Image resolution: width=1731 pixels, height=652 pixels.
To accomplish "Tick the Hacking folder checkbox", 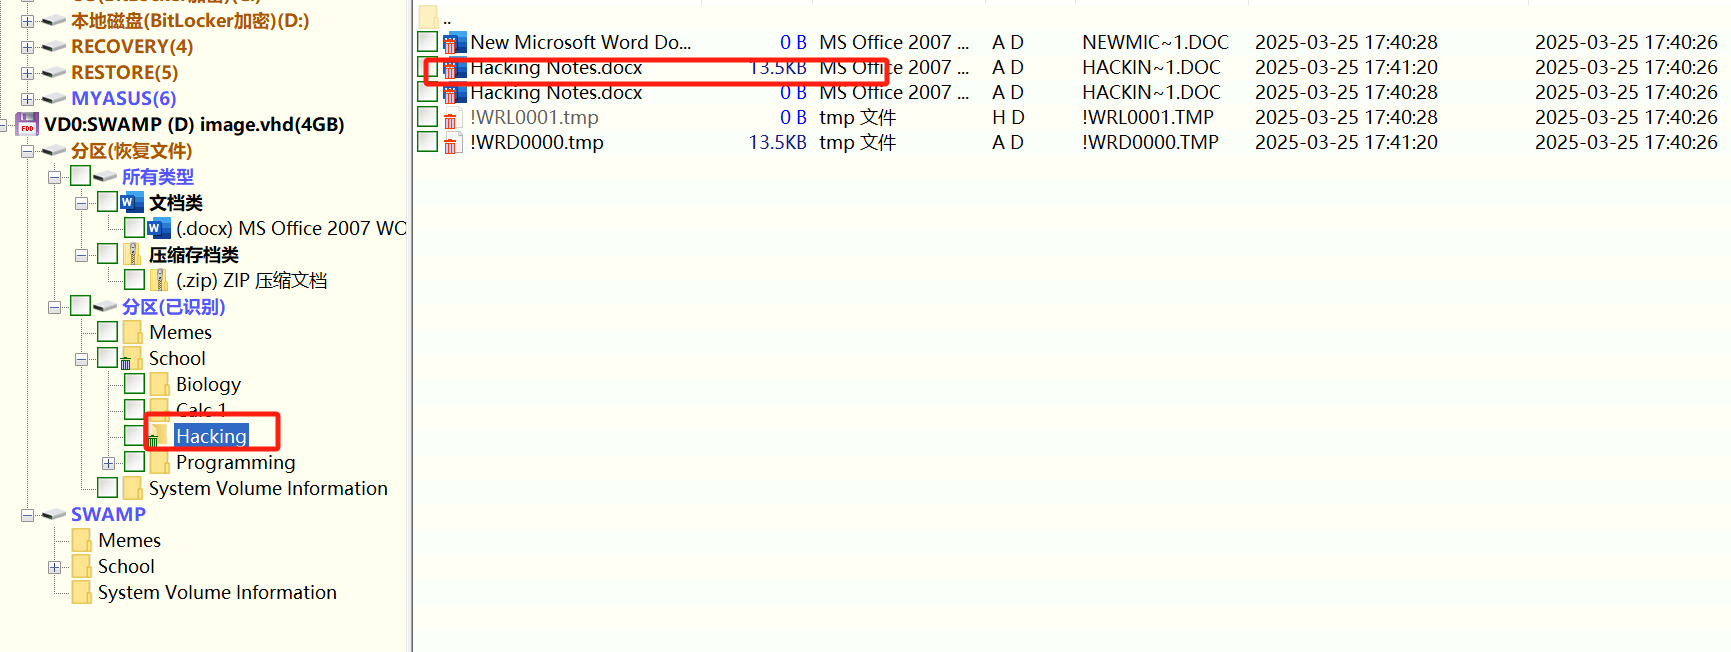I will [x=135, y=435].
